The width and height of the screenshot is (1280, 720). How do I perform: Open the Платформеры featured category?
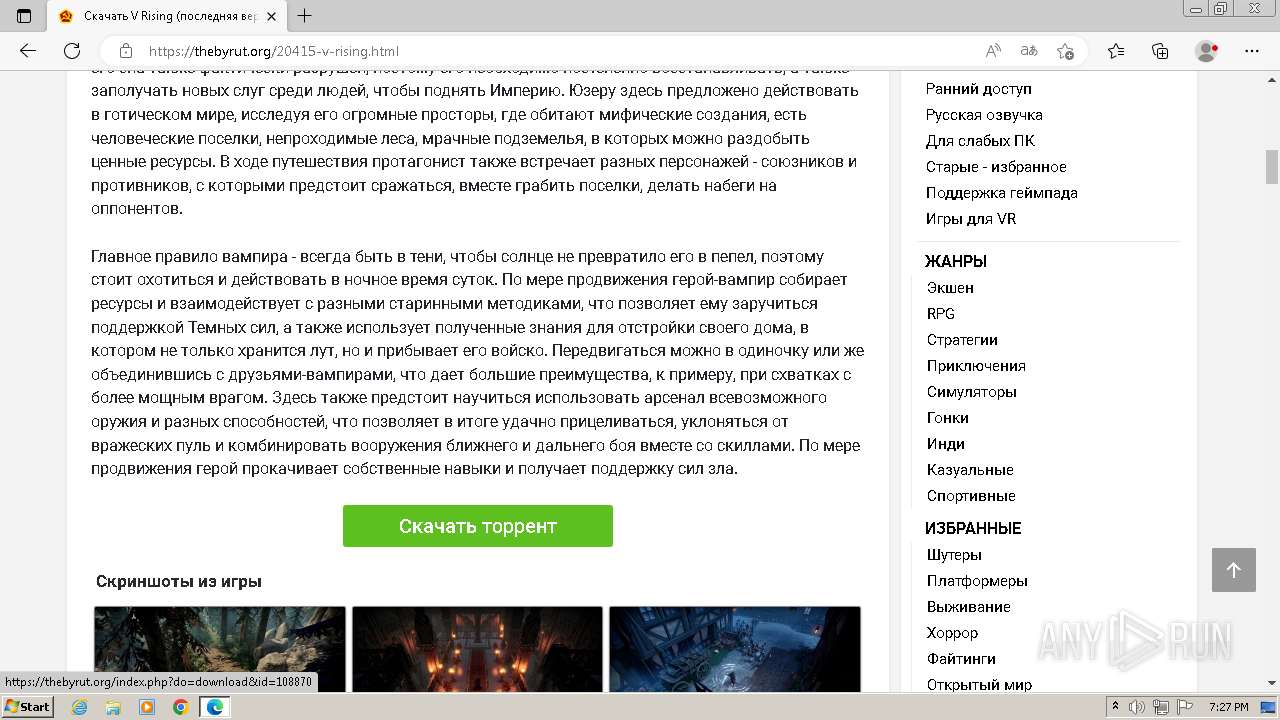977,581
